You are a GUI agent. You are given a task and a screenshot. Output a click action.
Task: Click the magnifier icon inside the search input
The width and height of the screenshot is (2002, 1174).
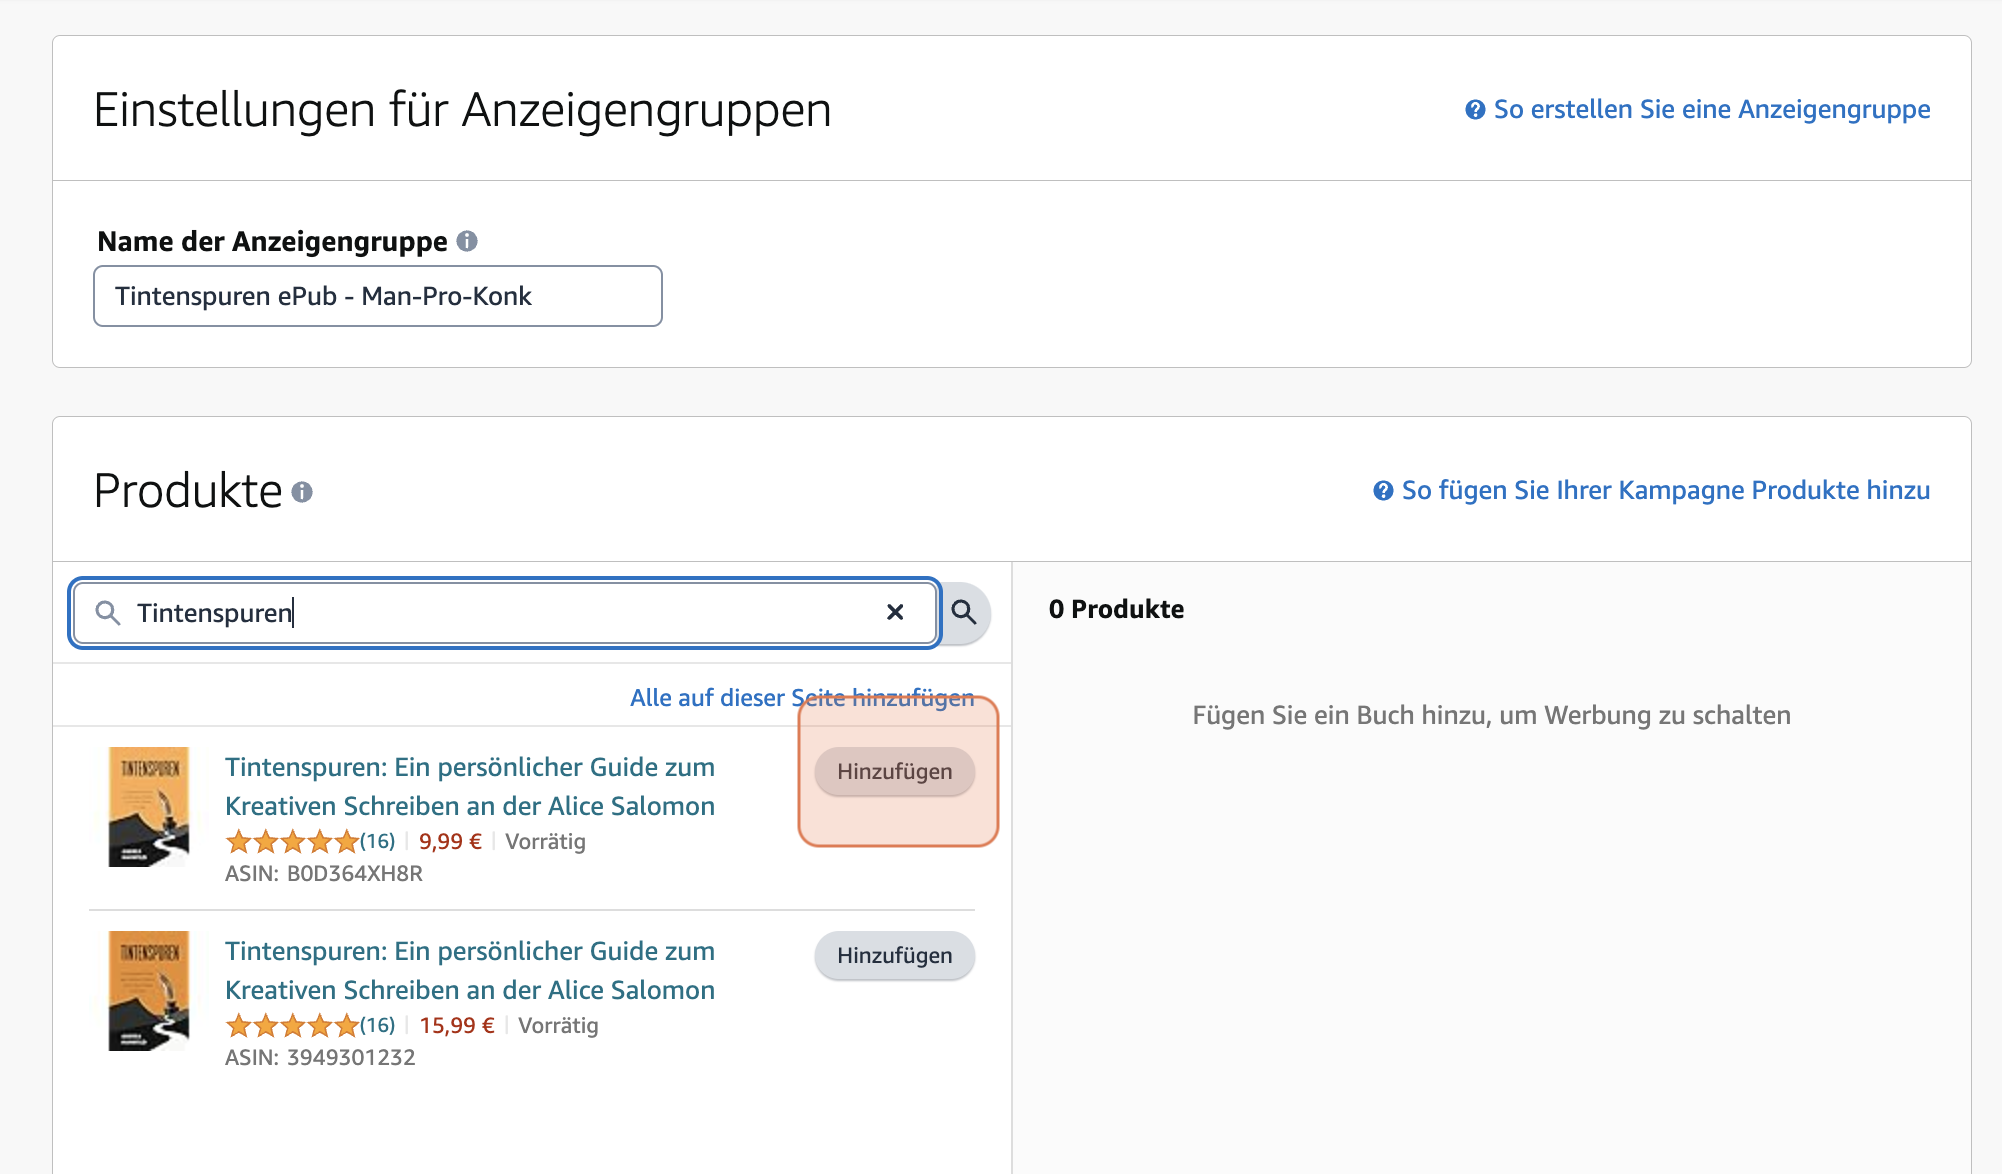[108, 612]
